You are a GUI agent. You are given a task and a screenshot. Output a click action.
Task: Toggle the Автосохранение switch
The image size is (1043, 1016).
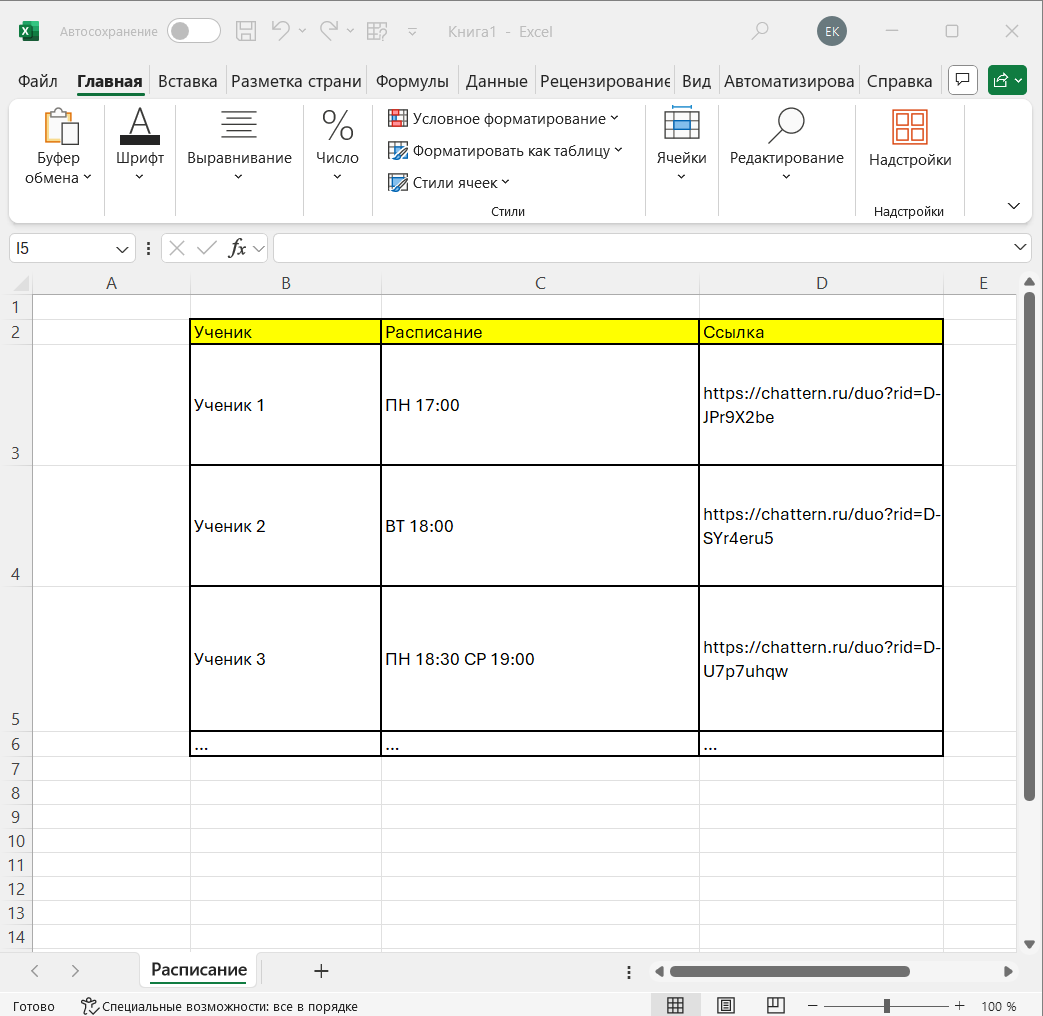click(x=193, y=31)
